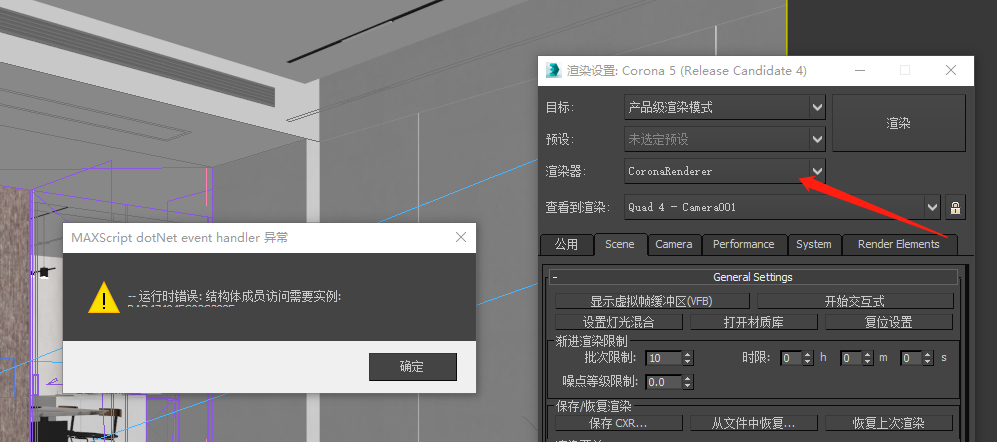Click the 渲染 render button

pos(898,123)
